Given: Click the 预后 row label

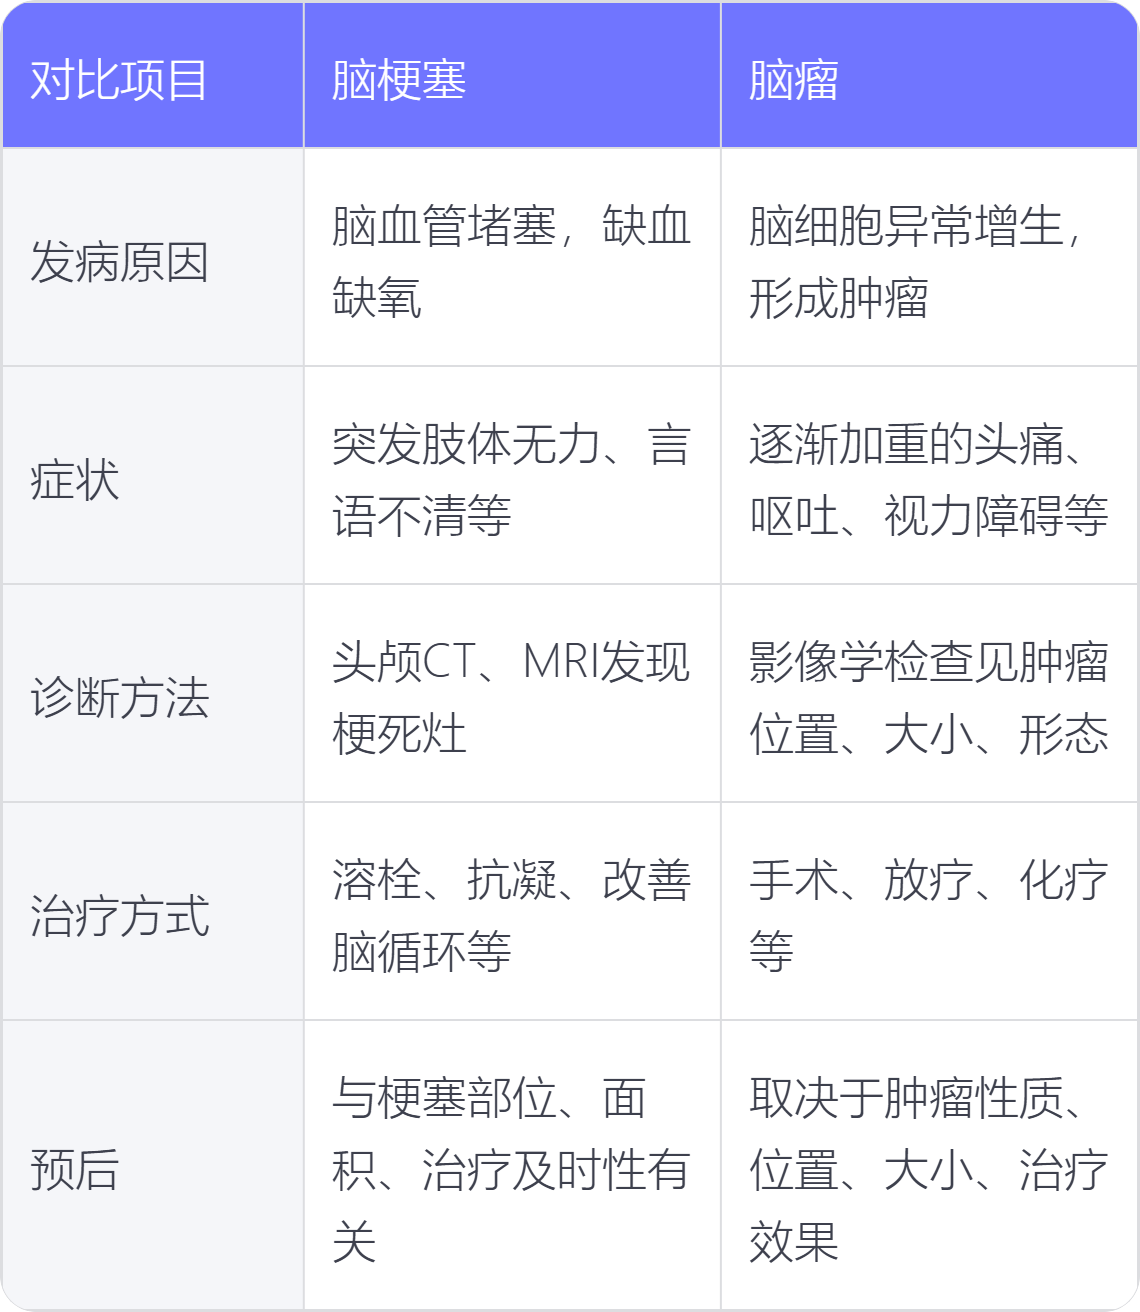Looking at the screenshot, I should [75, 1170].
